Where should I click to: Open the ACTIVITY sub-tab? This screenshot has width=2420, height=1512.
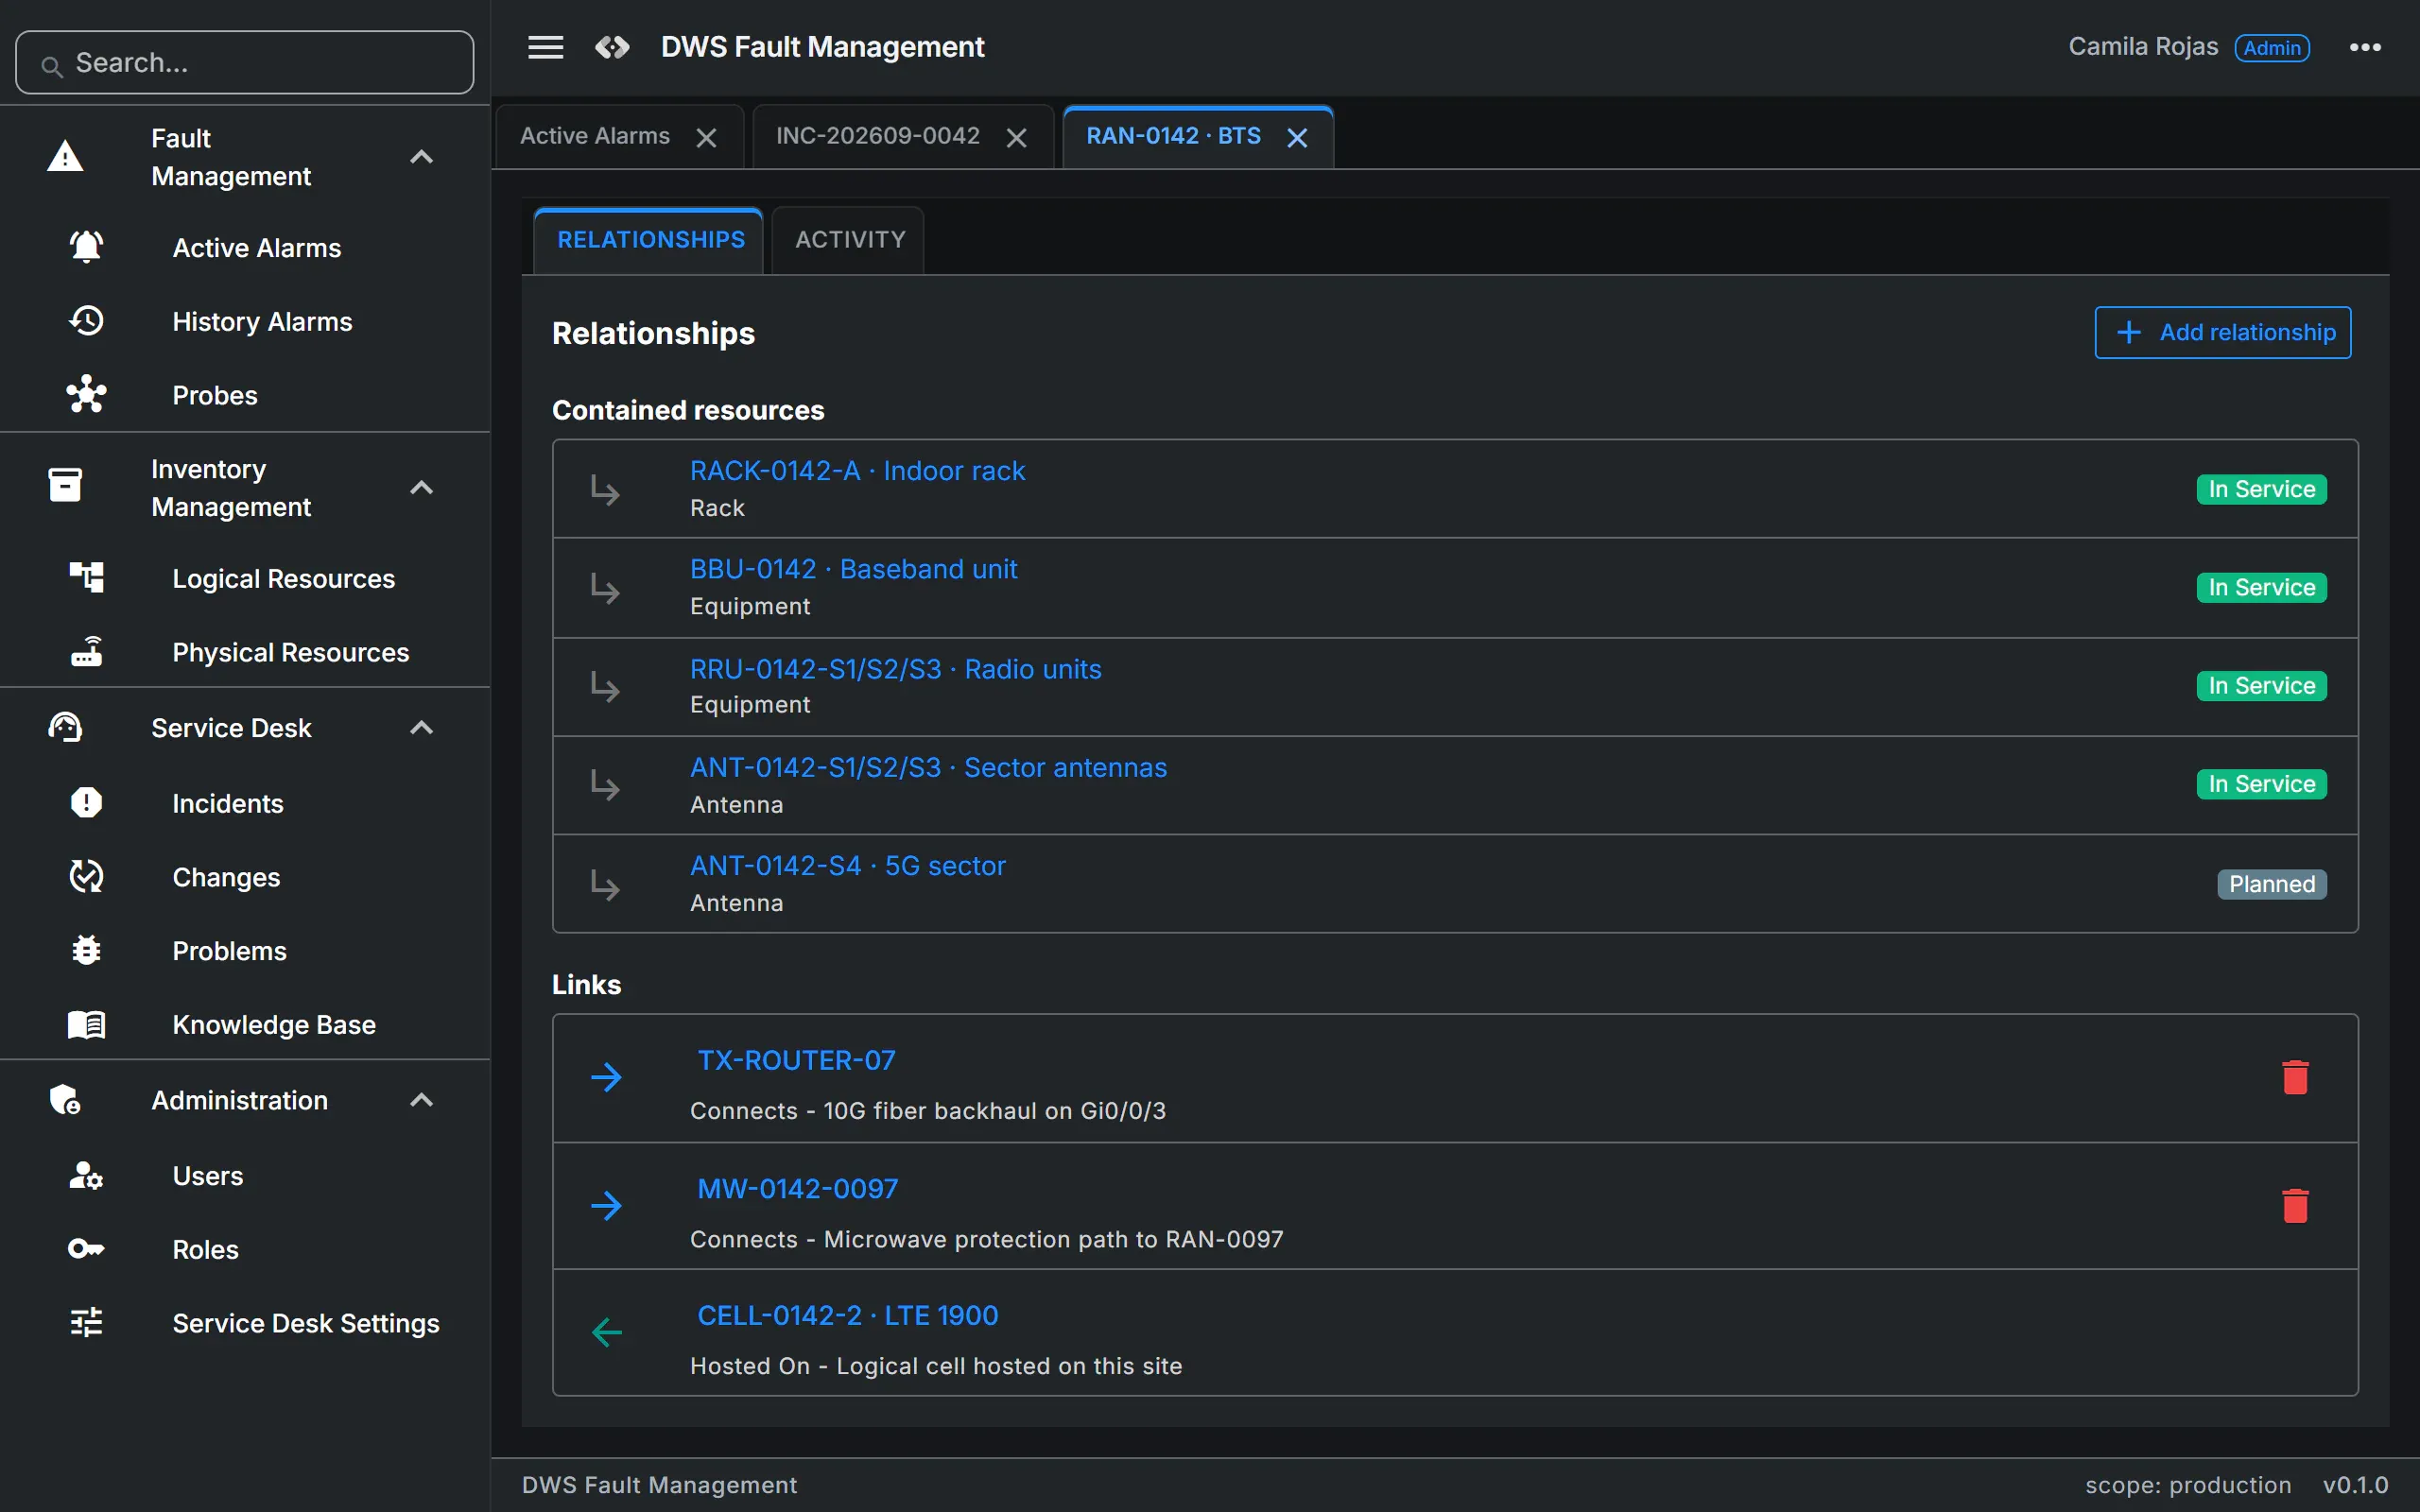coord(849,240)
